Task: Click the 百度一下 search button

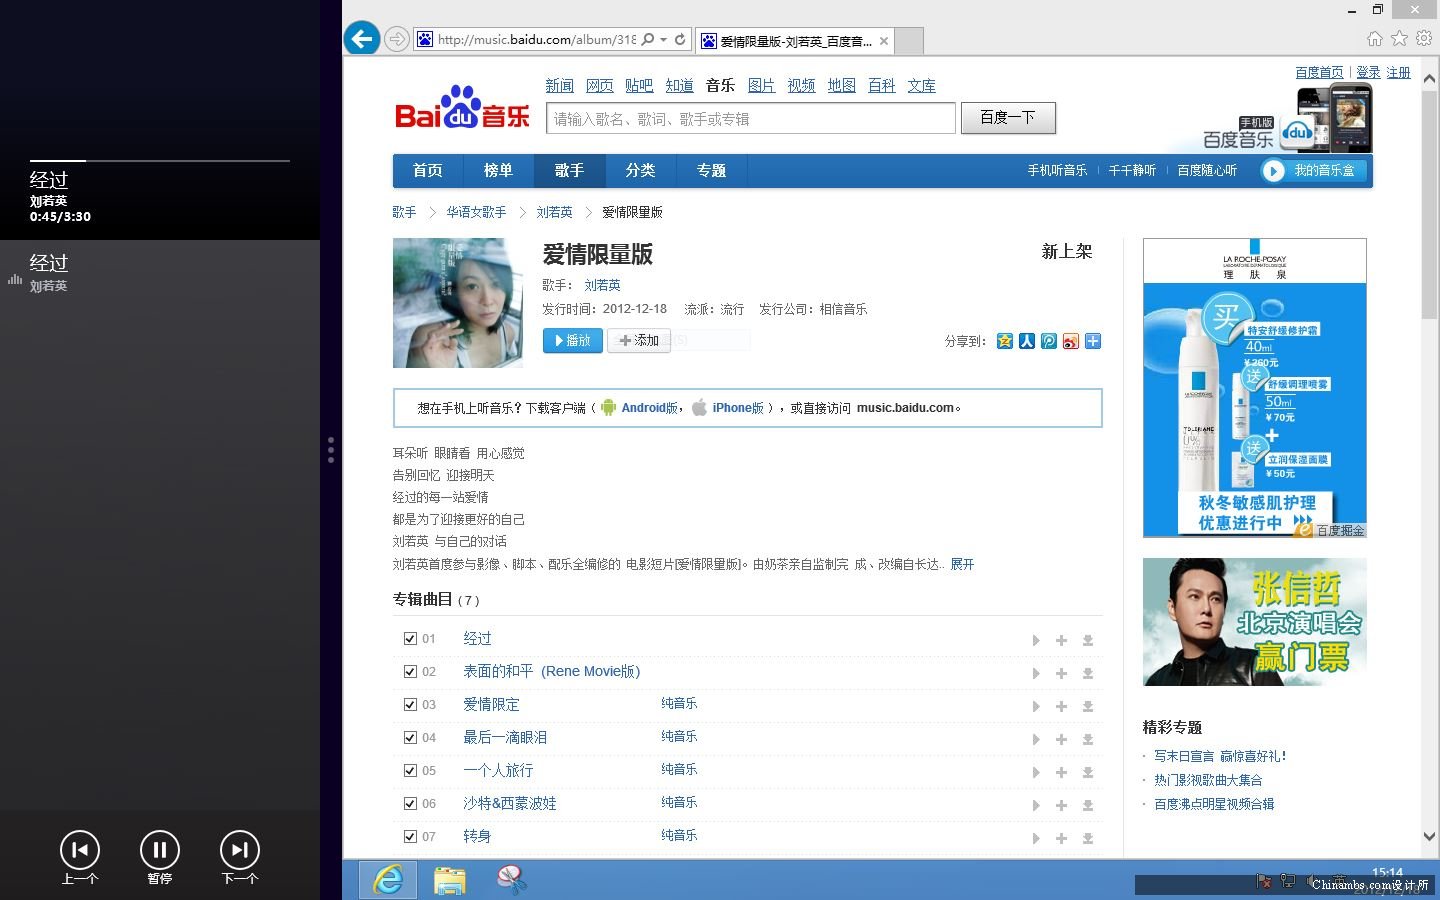Action: pyautogui.click(x=1008, y=117)
